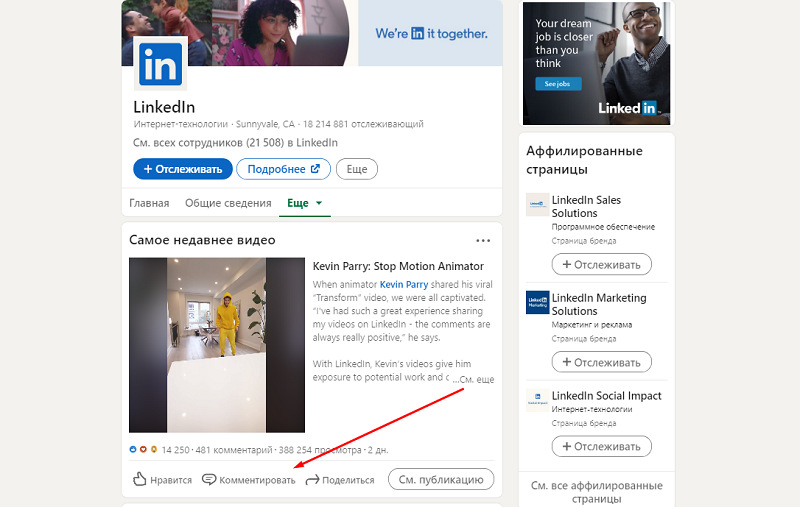Open the three-dot menu of the video card

(483, 240)
